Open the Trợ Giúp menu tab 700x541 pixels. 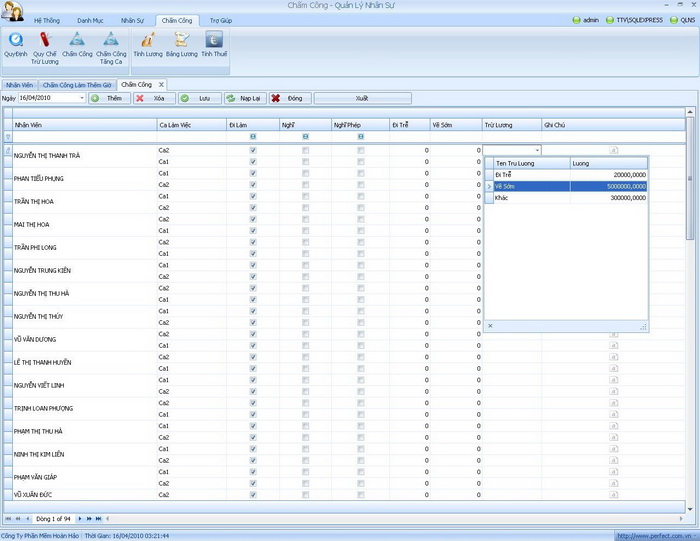tap(221, 21)
